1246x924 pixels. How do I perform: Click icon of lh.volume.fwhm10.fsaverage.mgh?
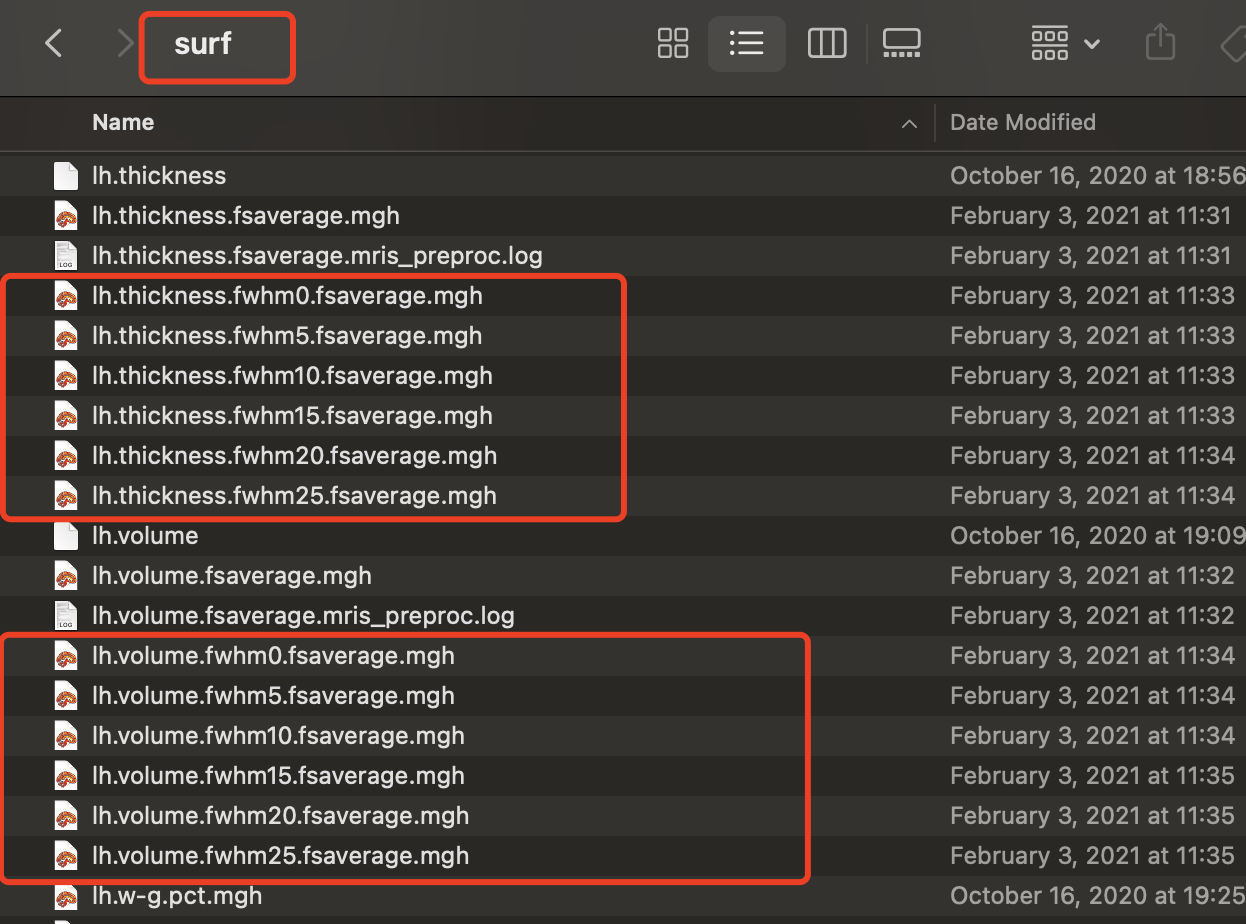coord(66,736)
